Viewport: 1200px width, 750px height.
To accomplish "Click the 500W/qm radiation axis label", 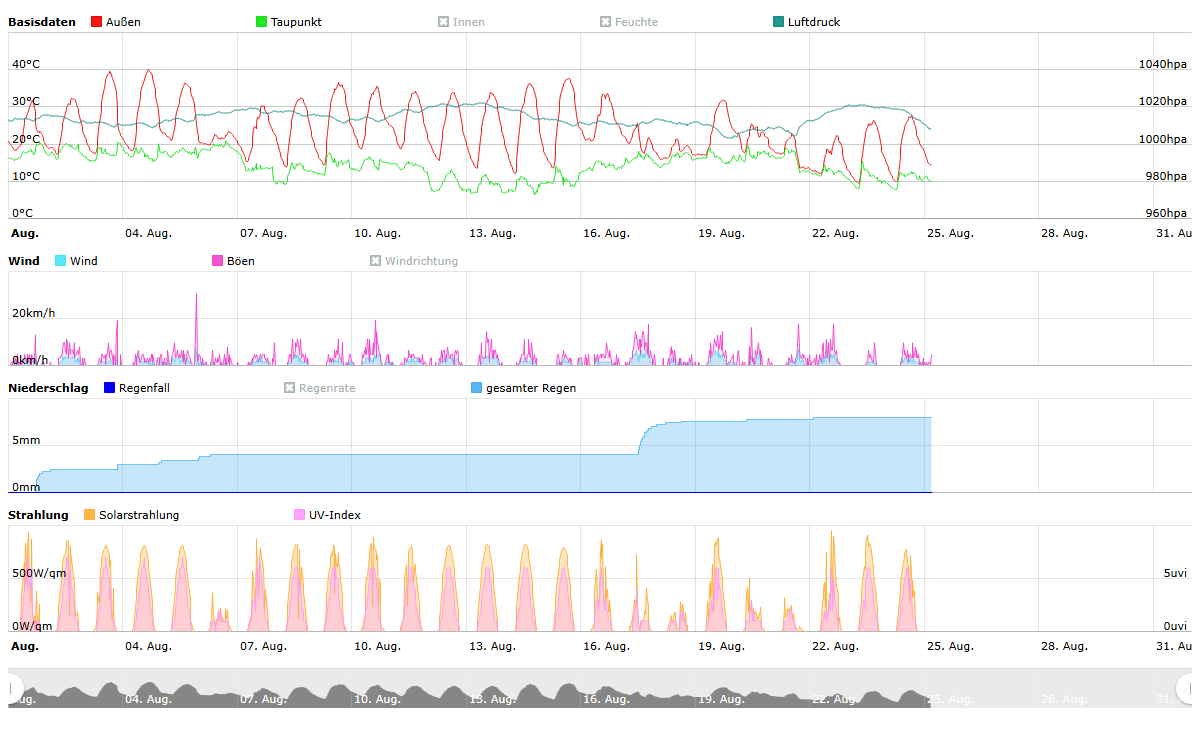I will click(x=39, y=573).
